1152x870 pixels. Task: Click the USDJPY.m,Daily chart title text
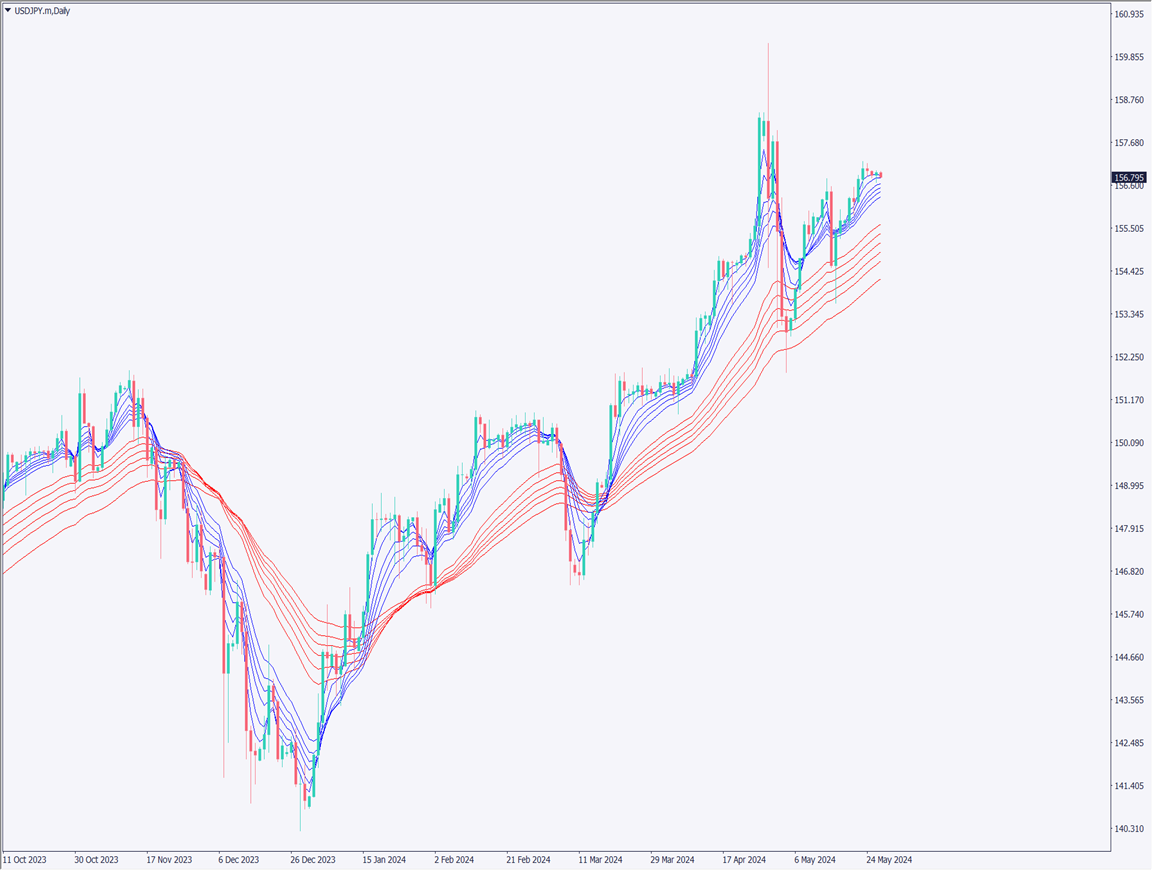point(42,10)
